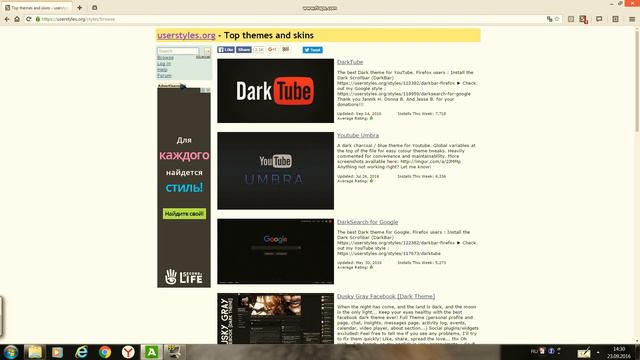This screenshot has height=360, width=640.
Task: Click the taskbar clock showing 14:30
Action: pos(619,353)
